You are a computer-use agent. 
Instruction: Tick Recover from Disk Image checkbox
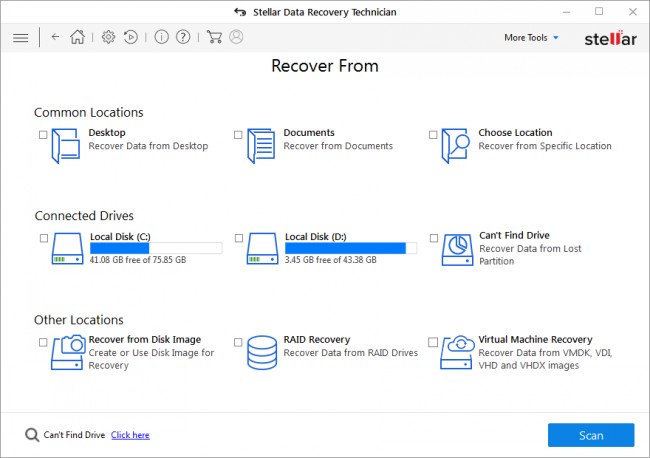pyautogui.click(x=43, y=342)
